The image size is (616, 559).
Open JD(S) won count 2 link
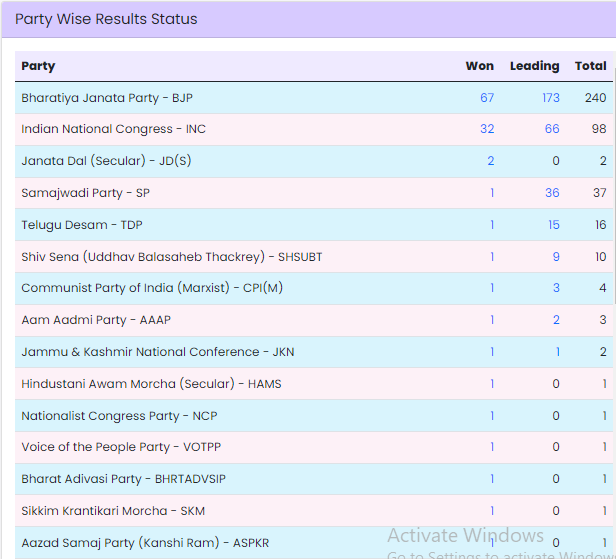click(491, 161)
